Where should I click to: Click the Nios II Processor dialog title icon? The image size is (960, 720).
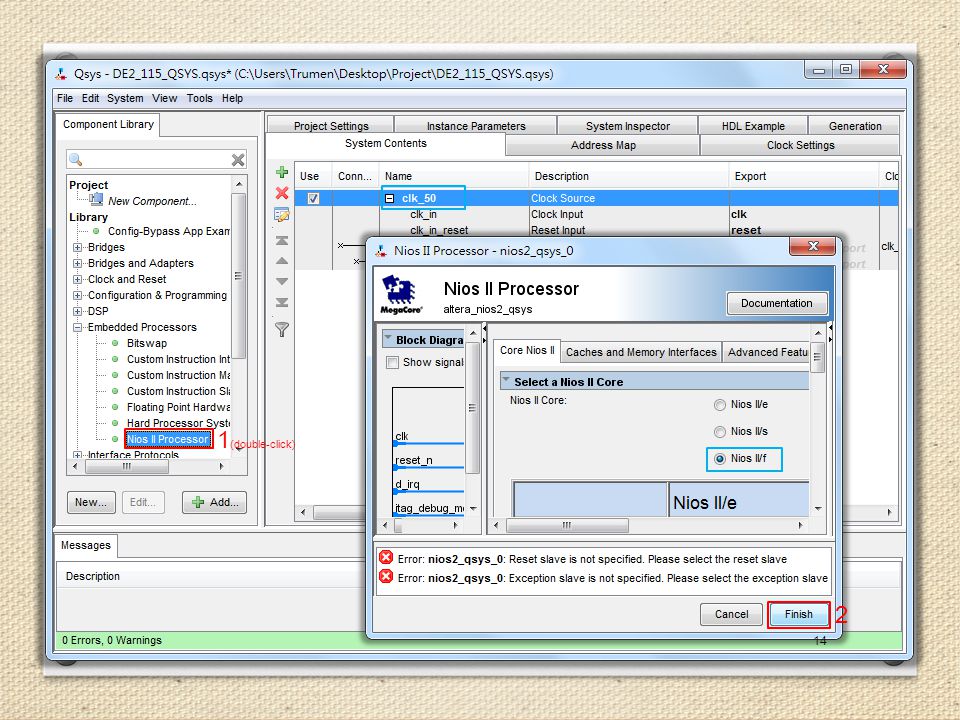pos(381,250)
